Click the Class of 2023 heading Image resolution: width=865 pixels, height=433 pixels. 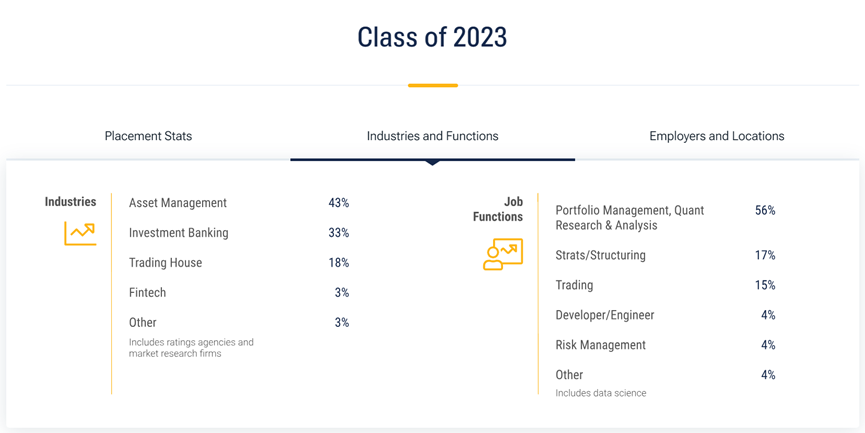coord(432,37)
